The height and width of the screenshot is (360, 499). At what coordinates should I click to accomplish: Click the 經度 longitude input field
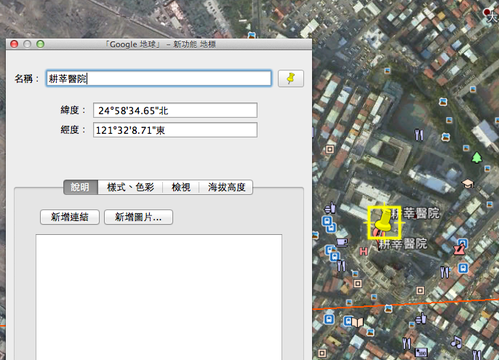click(x=175, y=130)
